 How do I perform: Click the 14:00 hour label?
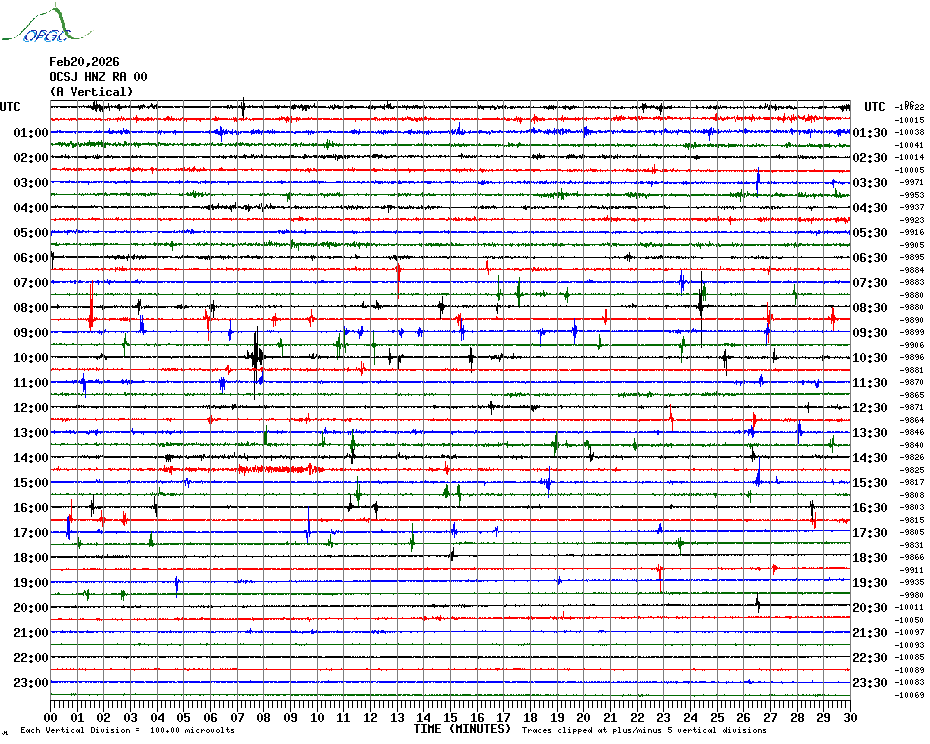(x=31, y=457)
